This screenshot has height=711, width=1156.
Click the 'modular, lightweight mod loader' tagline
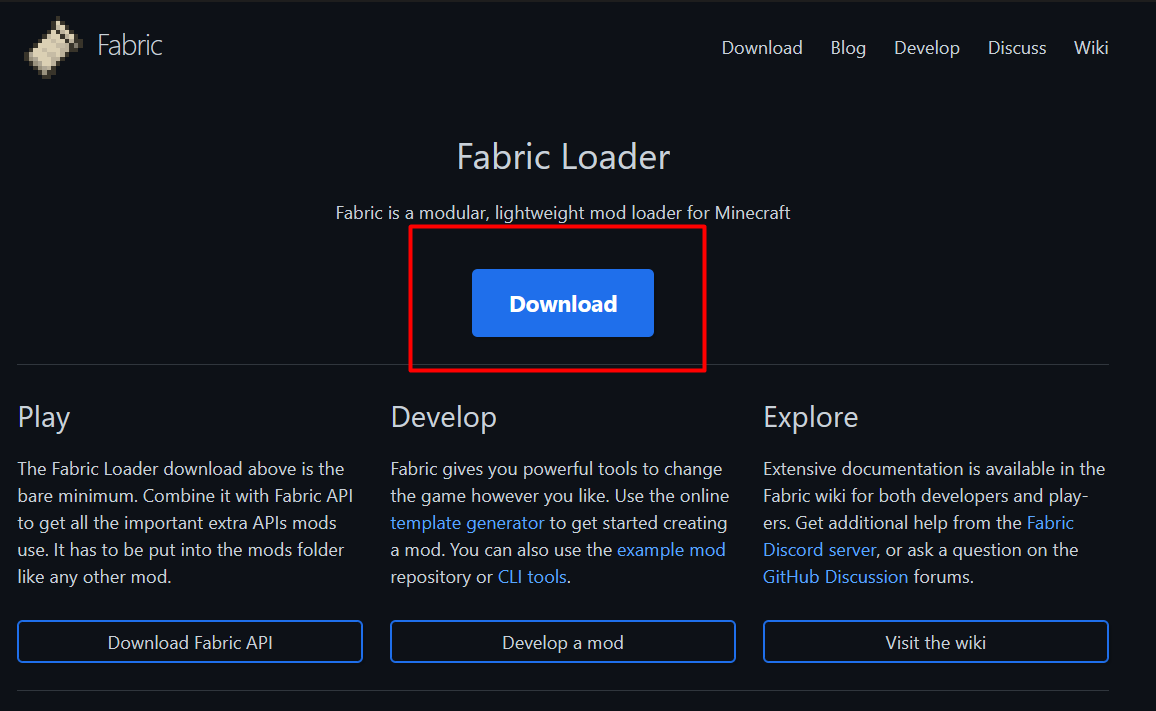563,213
